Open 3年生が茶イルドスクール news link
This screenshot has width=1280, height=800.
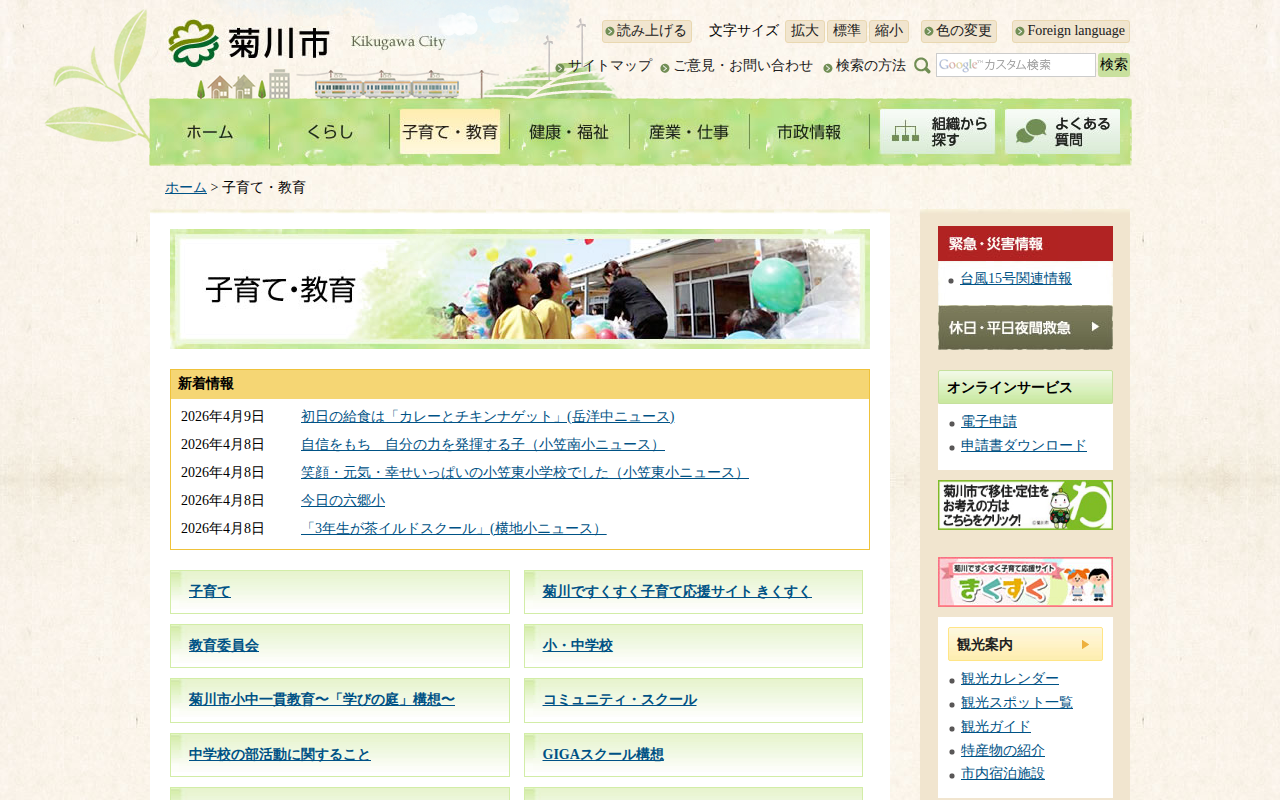[453, 529]
